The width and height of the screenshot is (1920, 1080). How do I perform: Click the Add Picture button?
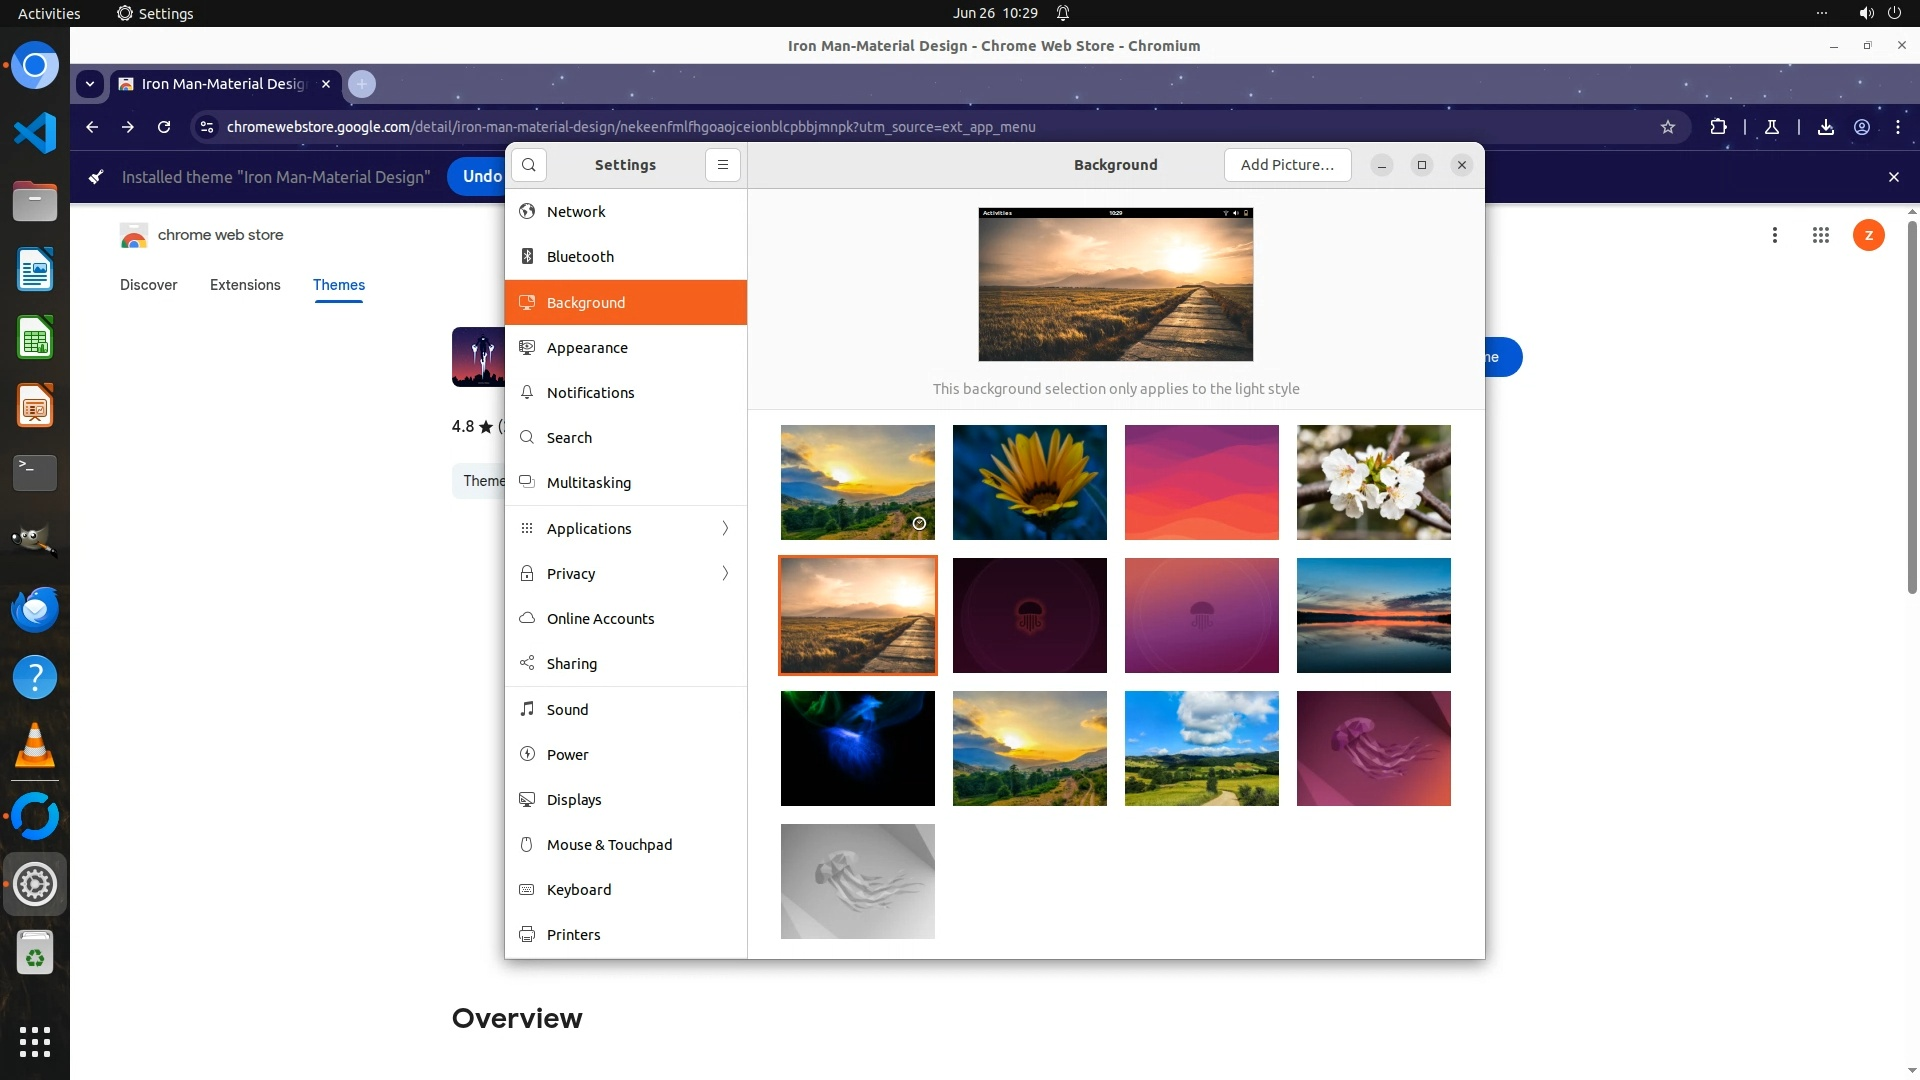[x=1287, y=165]
